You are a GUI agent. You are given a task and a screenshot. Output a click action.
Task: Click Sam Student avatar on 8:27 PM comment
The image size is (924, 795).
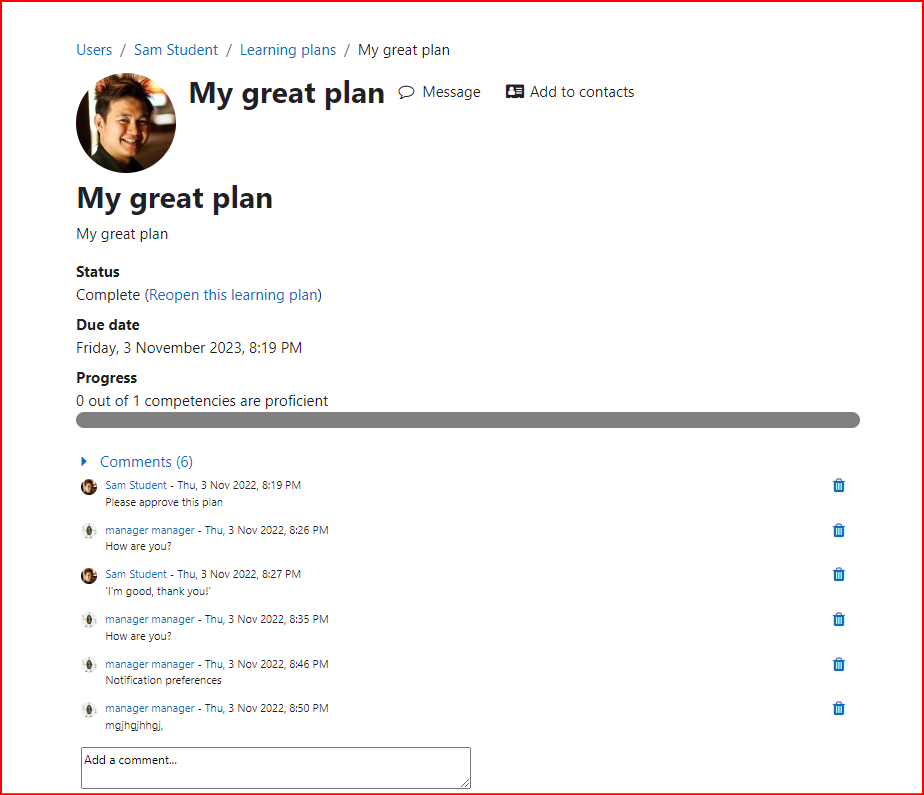pos(89,576)
